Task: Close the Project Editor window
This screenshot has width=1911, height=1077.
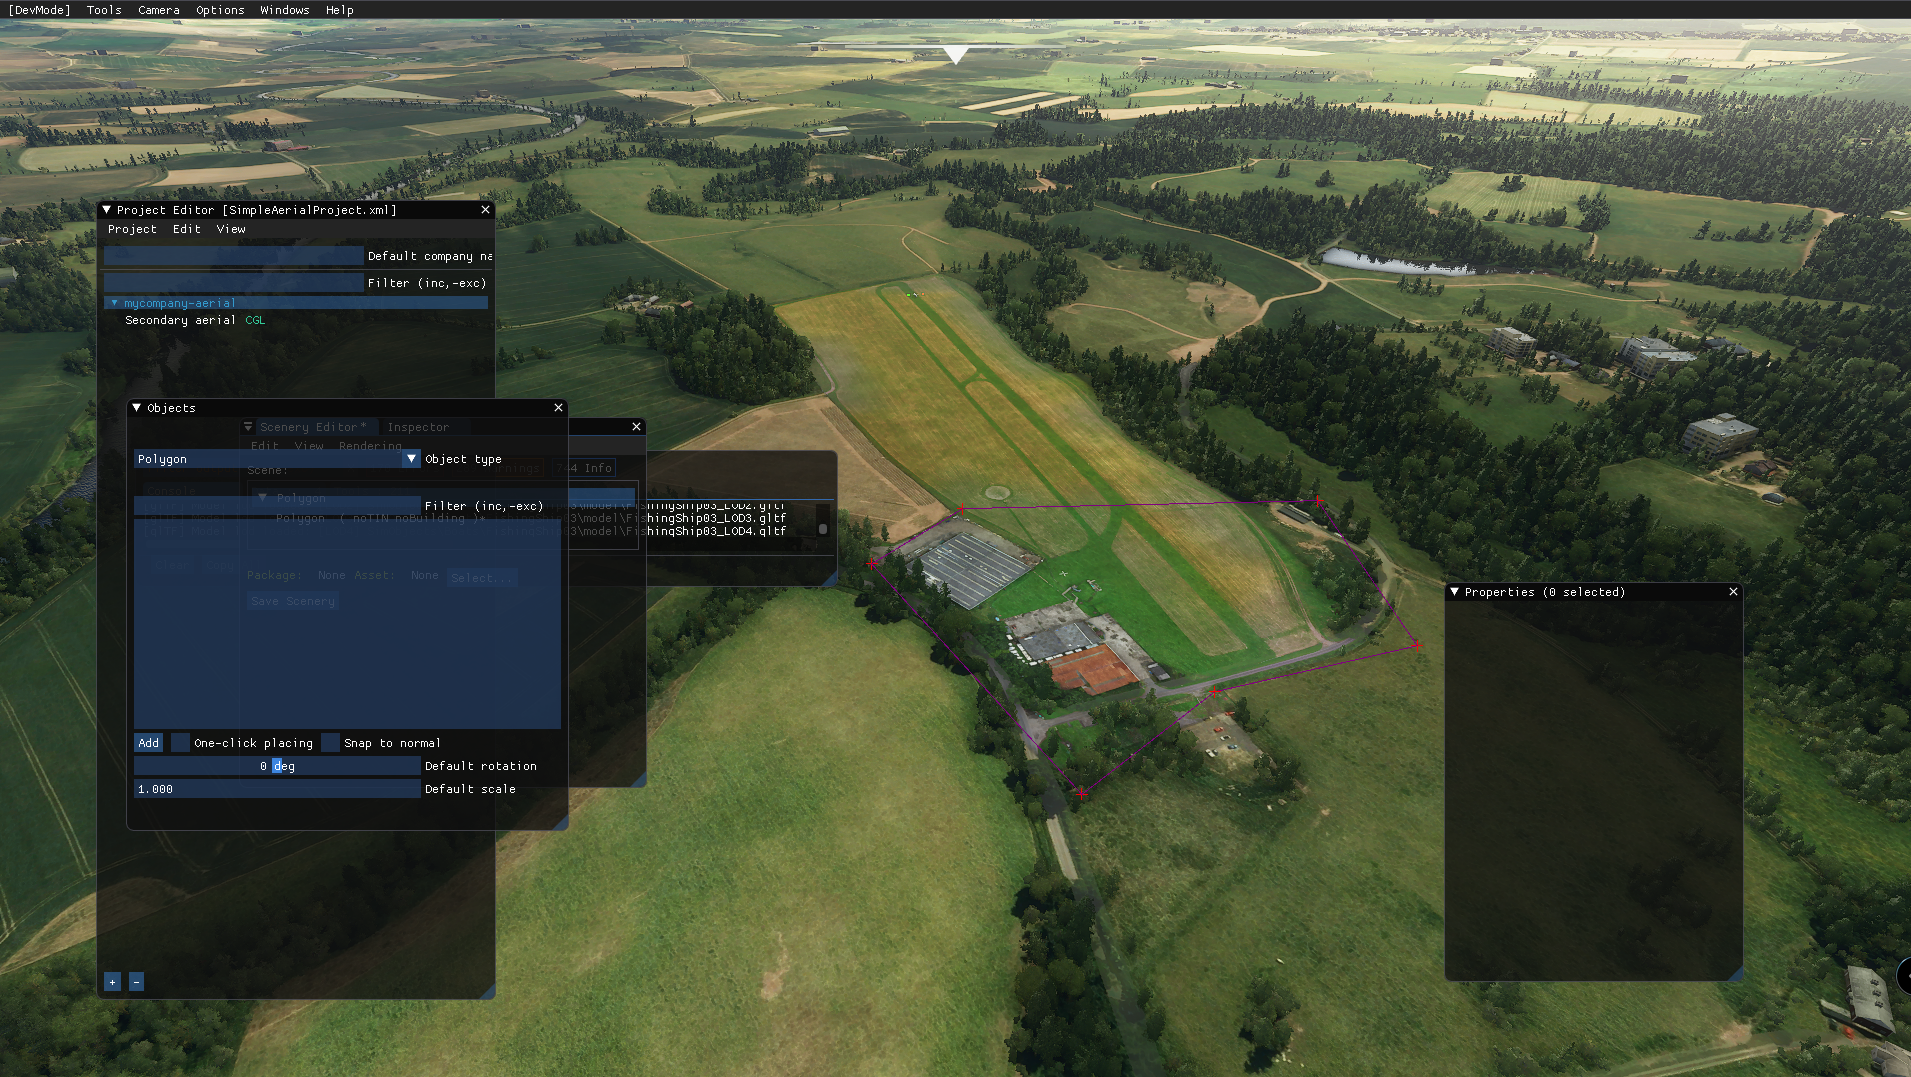Action: point(485,210)
